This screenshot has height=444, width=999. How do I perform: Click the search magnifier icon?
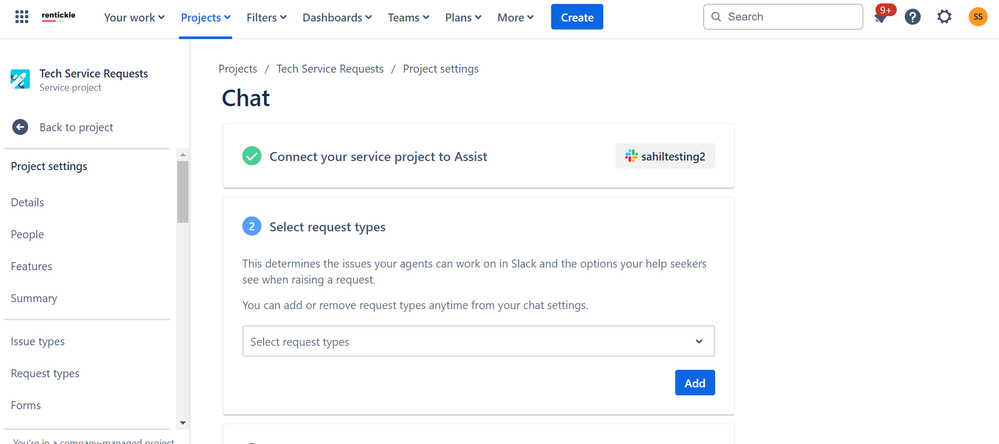click(716, 17)
